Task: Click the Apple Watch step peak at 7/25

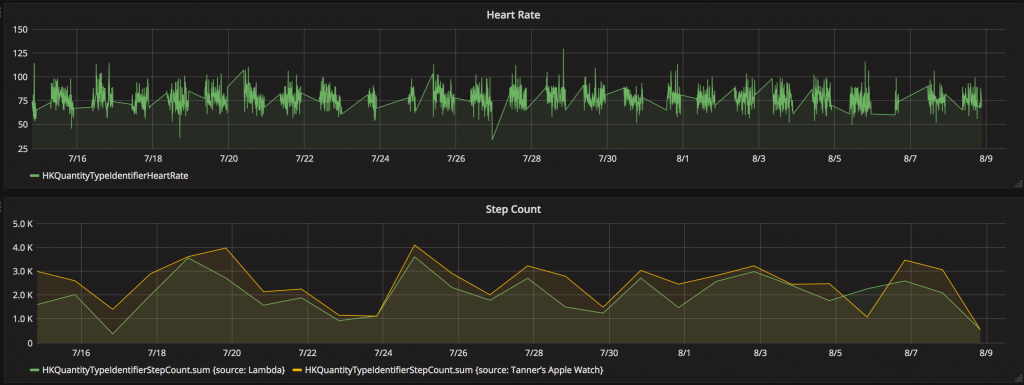Action: [414, 245]
